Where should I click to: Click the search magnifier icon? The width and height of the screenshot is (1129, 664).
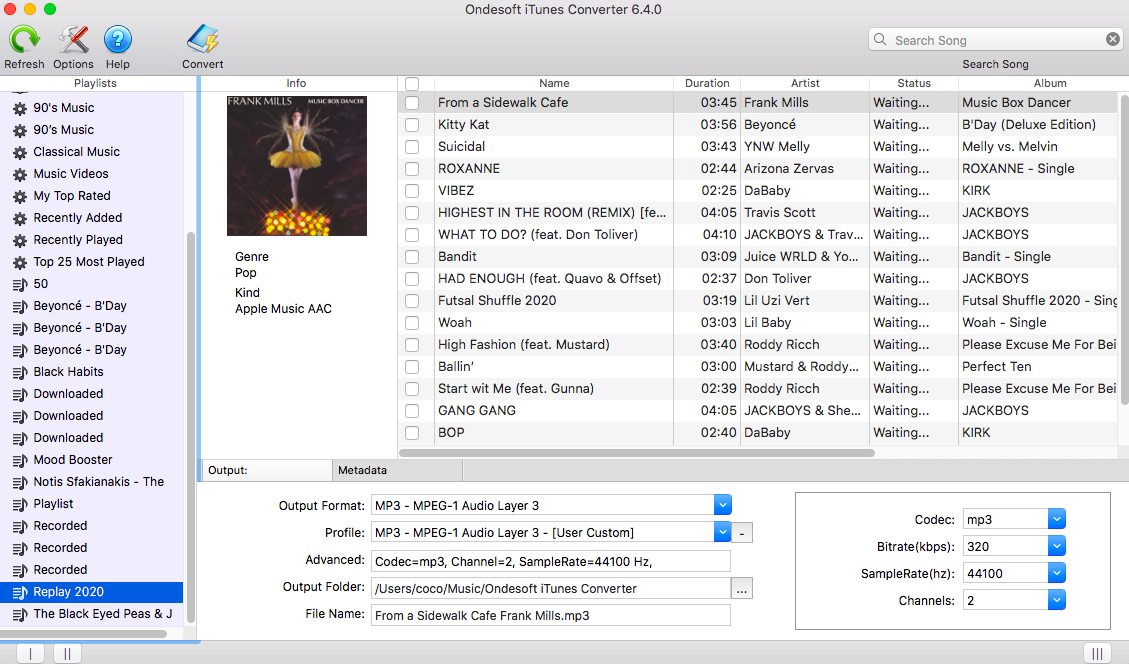(x=880, y=39)
